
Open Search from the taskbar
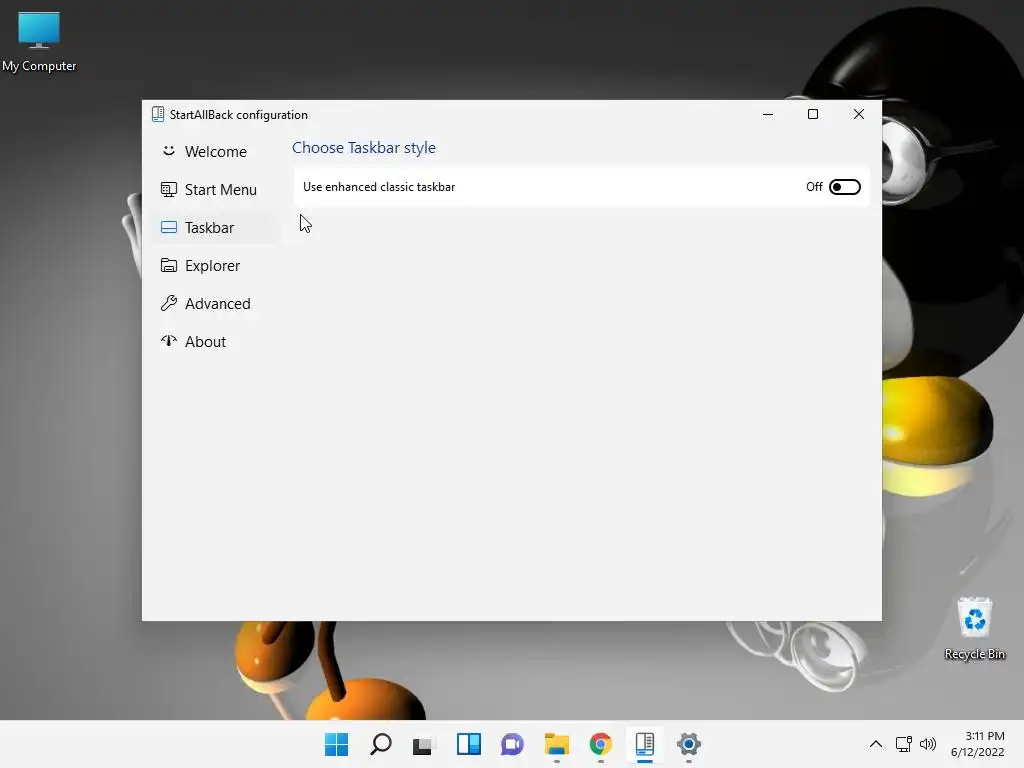(381, 744)
